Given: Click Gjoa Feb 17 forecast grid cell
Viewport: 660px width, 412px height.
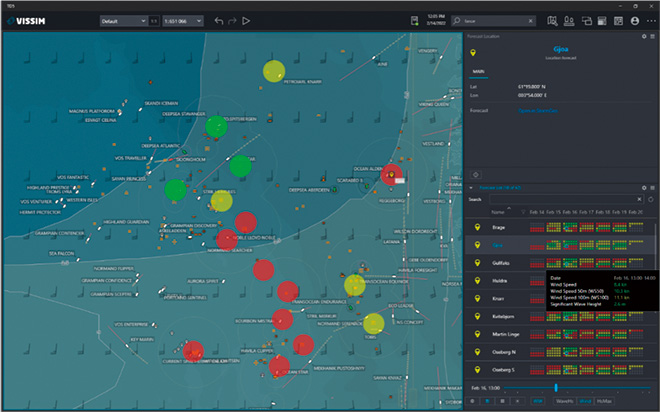Looking at the screenshot, I should click(586, 245).
